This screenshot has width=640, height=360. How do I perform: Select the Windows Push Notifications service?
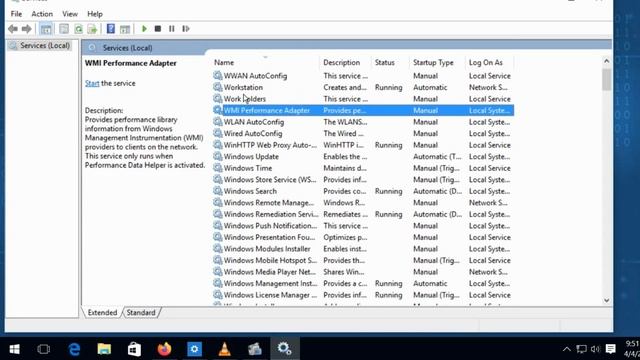[362, 226]
